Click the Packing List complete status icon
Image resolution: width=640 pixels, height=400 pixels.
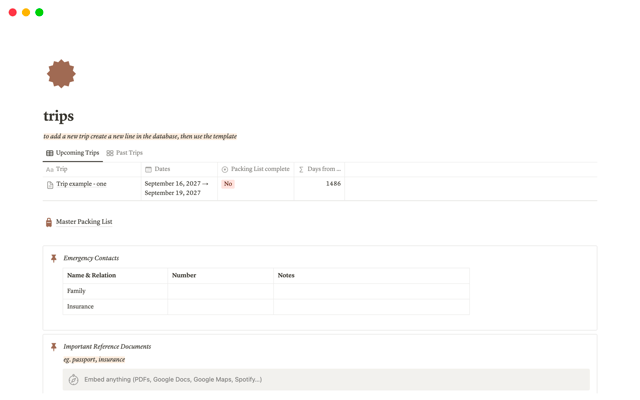pyautogui.click(x=225, y=170)
